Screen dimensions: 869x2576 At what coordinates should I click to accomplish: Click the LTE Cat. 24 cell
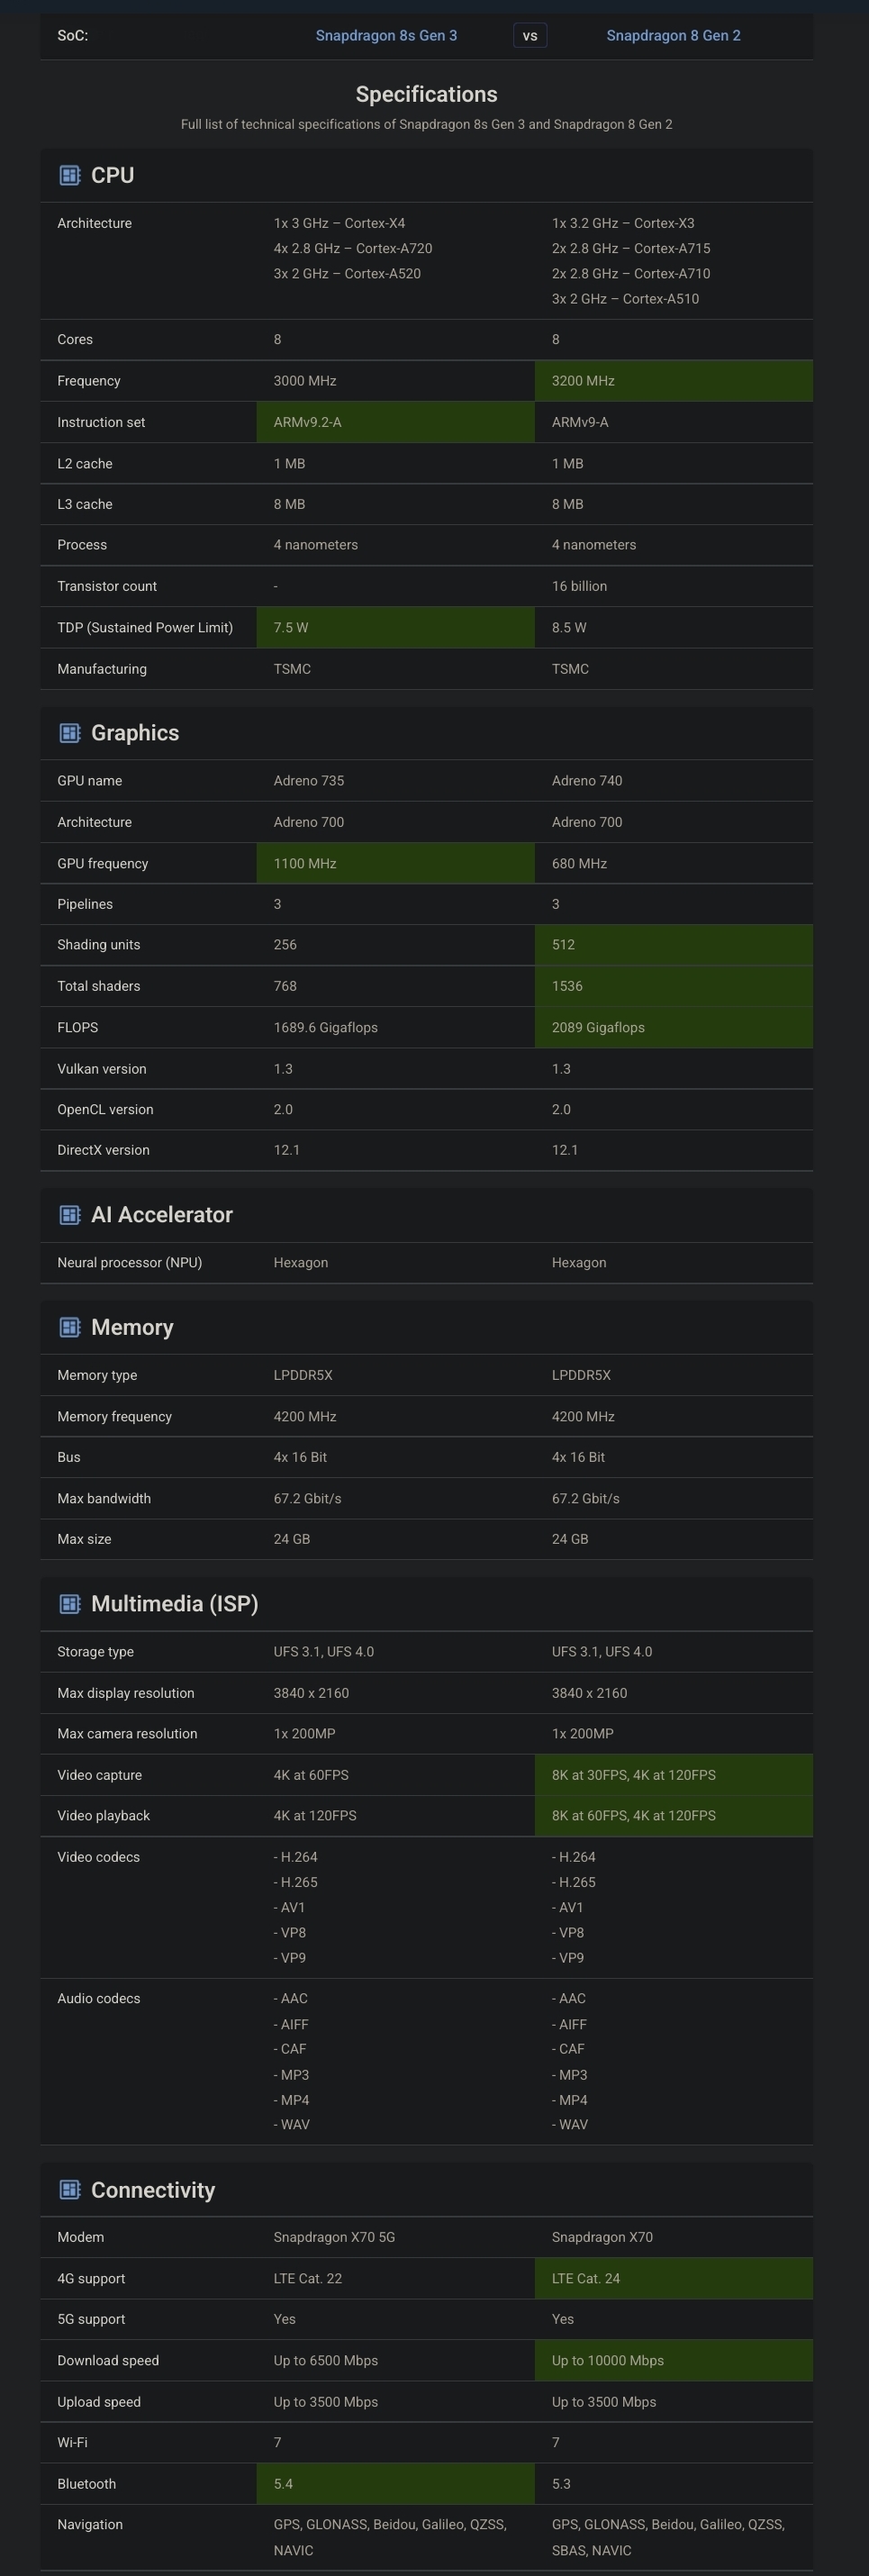[674, 2278]
